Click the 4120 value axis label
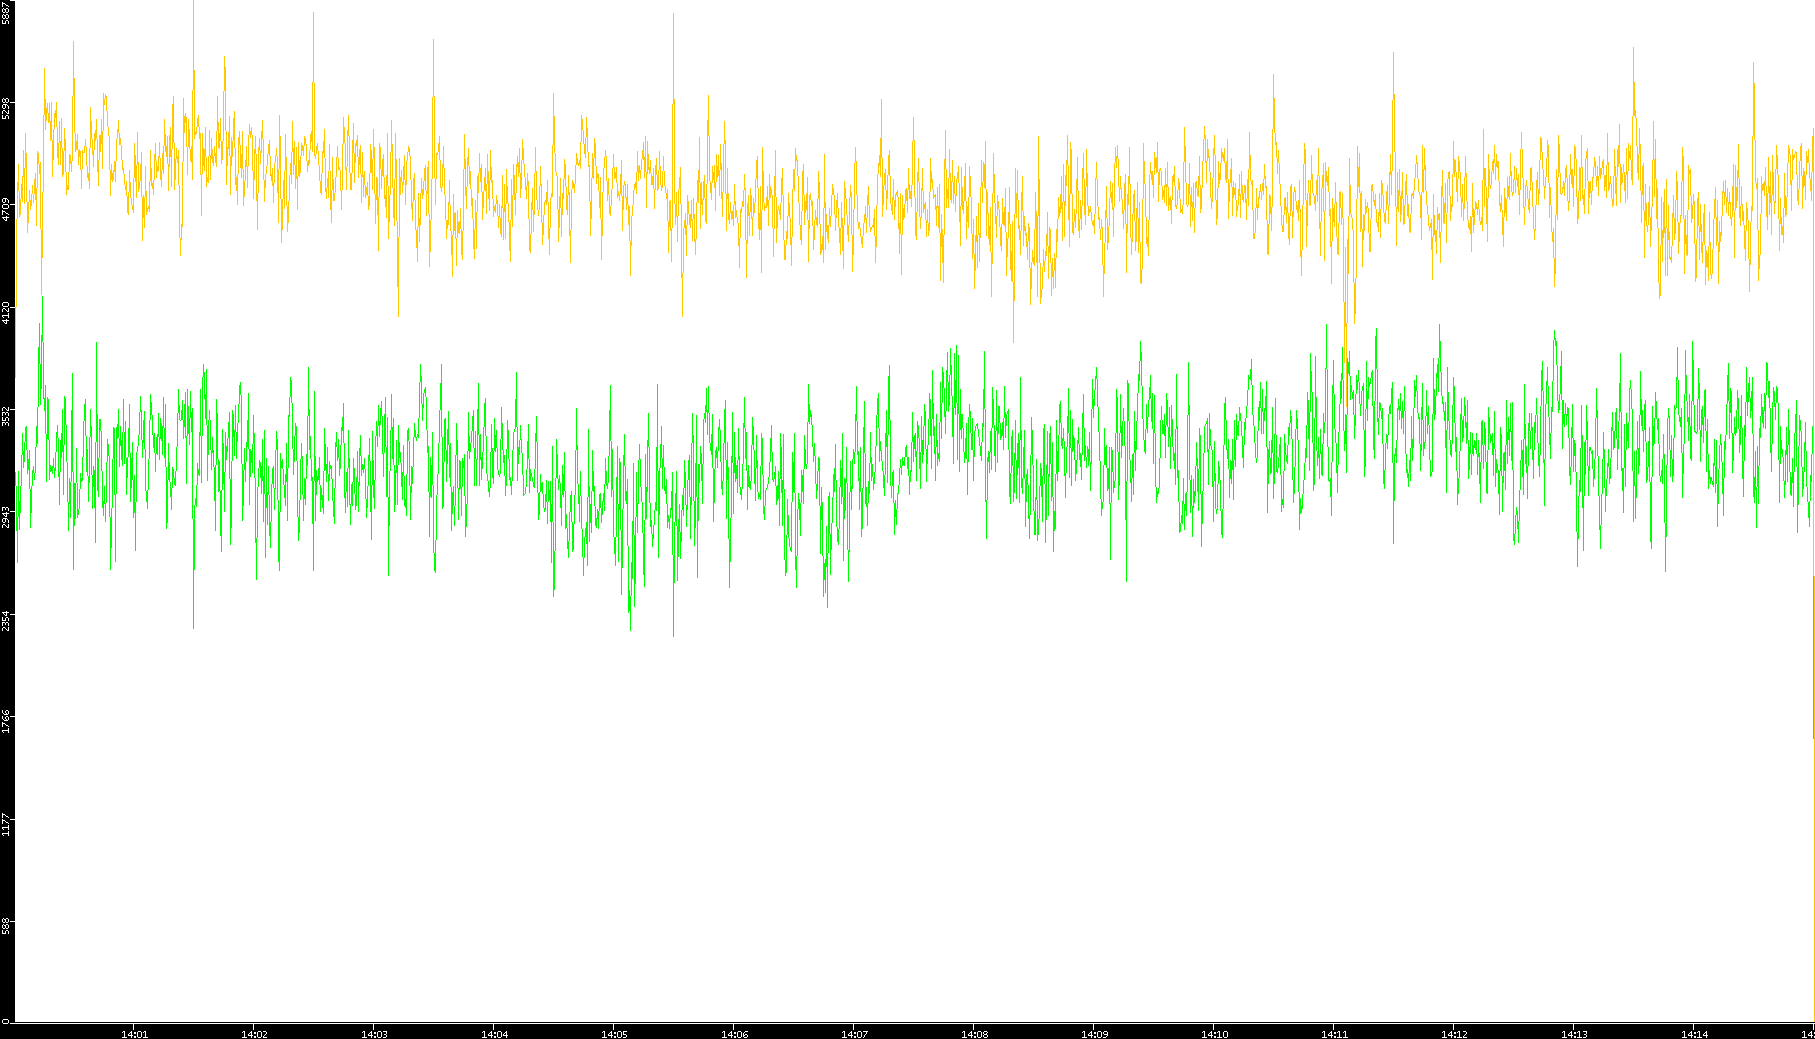1815x1039 pixels. click(x=6, y=312)
